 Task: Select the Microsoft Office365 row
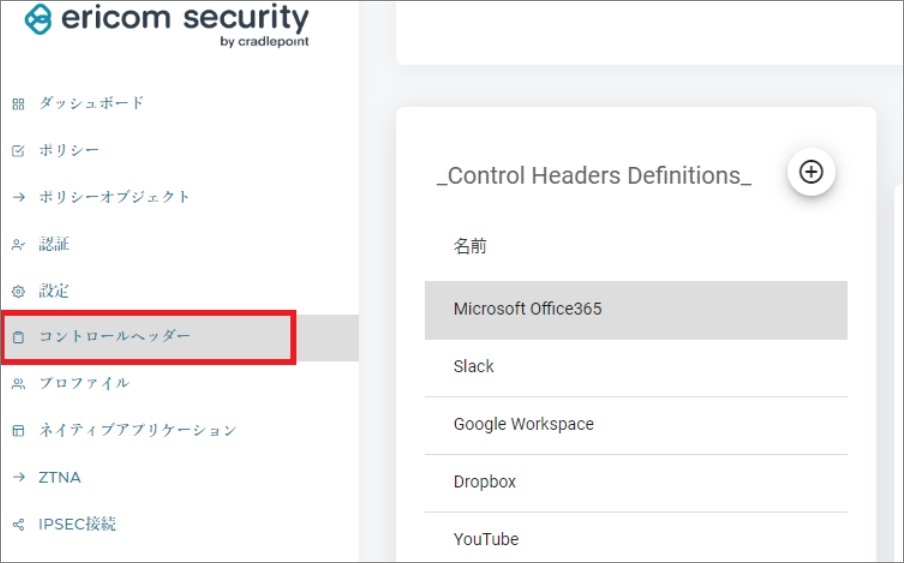pos(635,309)
